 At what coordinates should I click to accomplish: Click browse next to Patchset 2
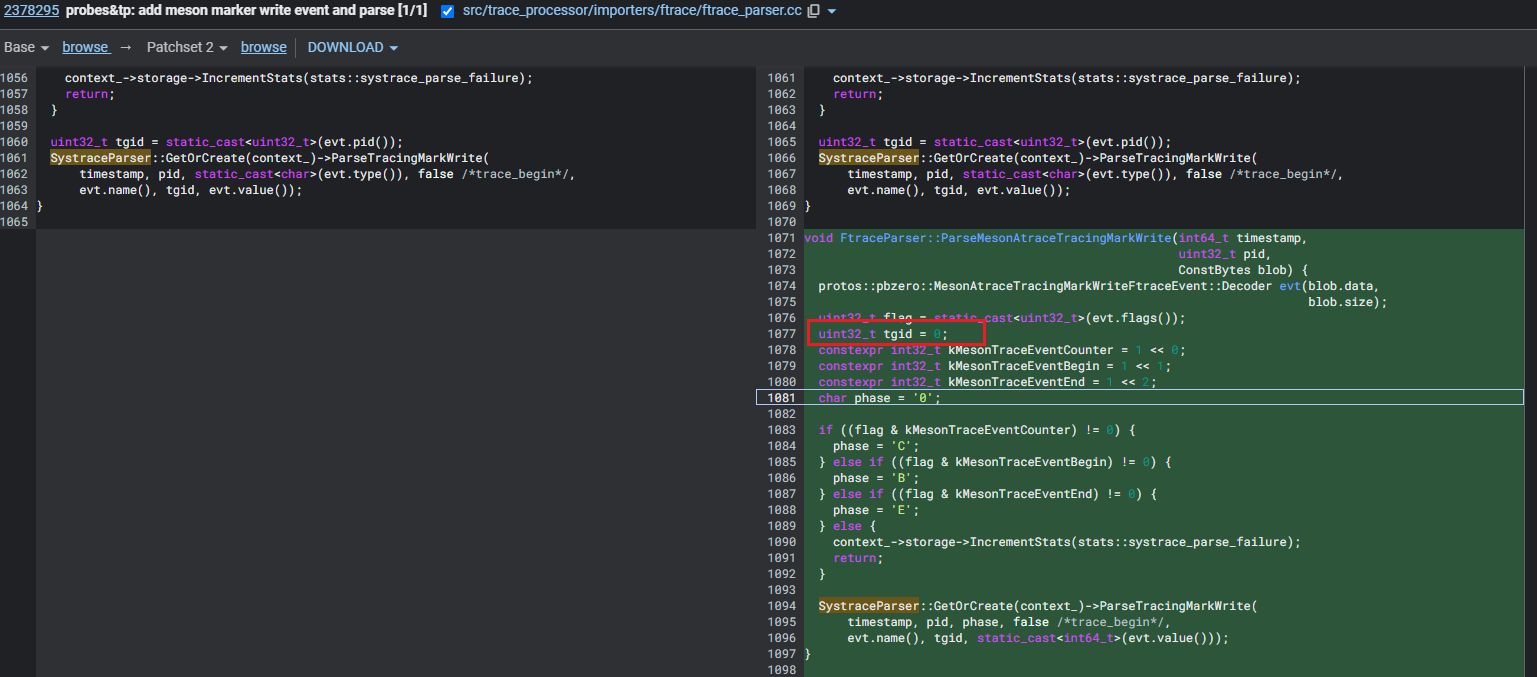pos(263,47)
